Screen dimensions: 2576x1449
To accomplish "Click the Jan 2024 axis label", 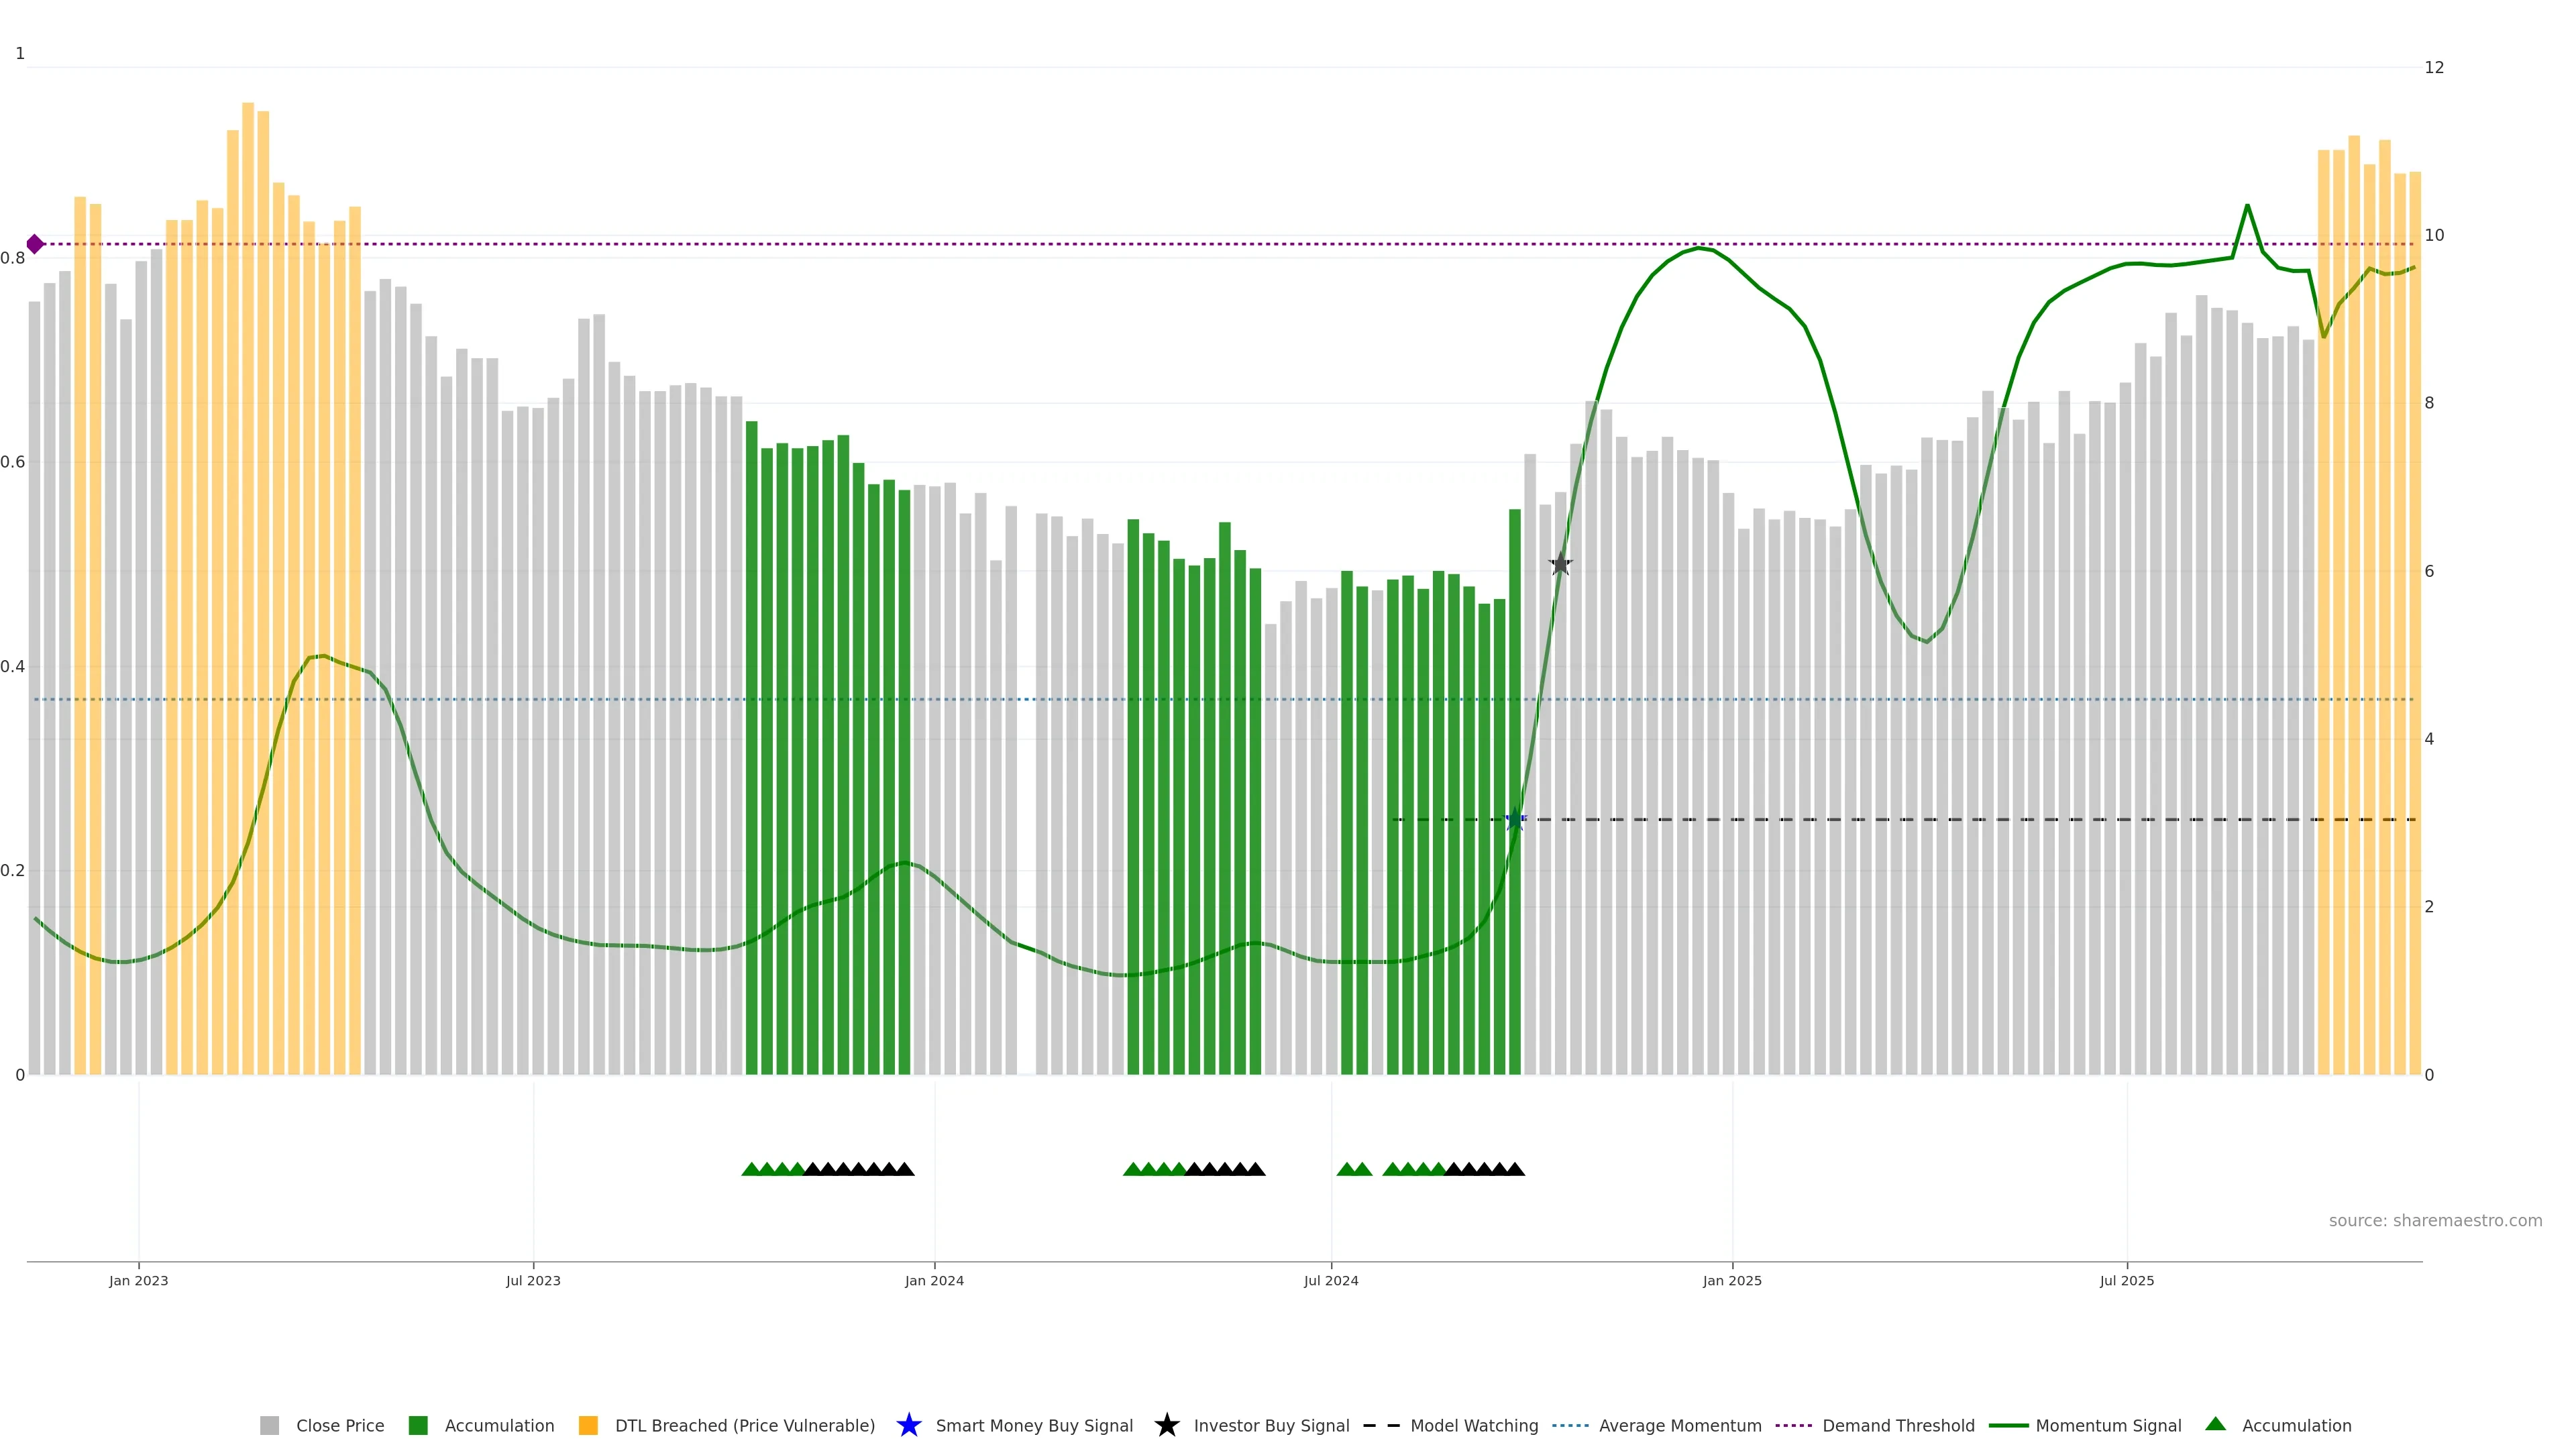I will (x=934, y=1280).
